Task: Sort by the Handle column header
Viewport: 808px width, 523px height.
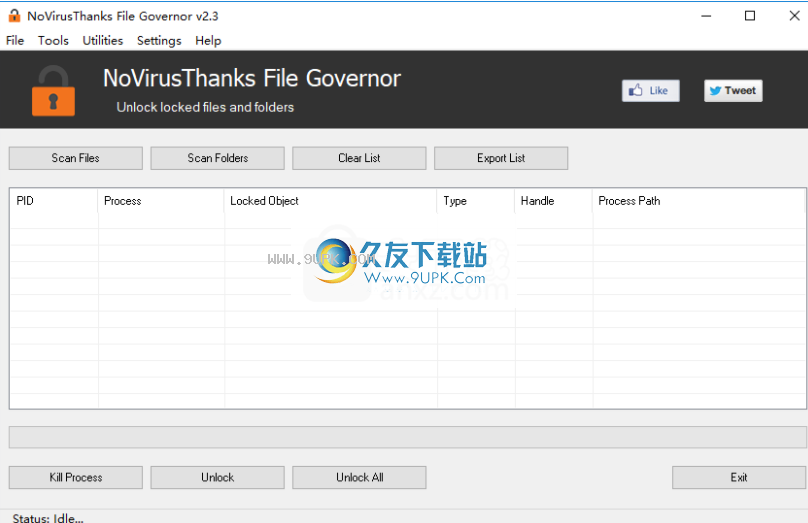Action: point(553,201)
